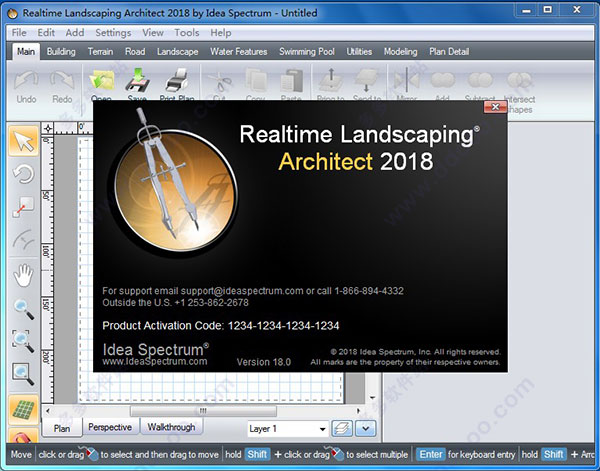Open the File menu
This screenshot has height=471, width=600.
pos(19,33)
